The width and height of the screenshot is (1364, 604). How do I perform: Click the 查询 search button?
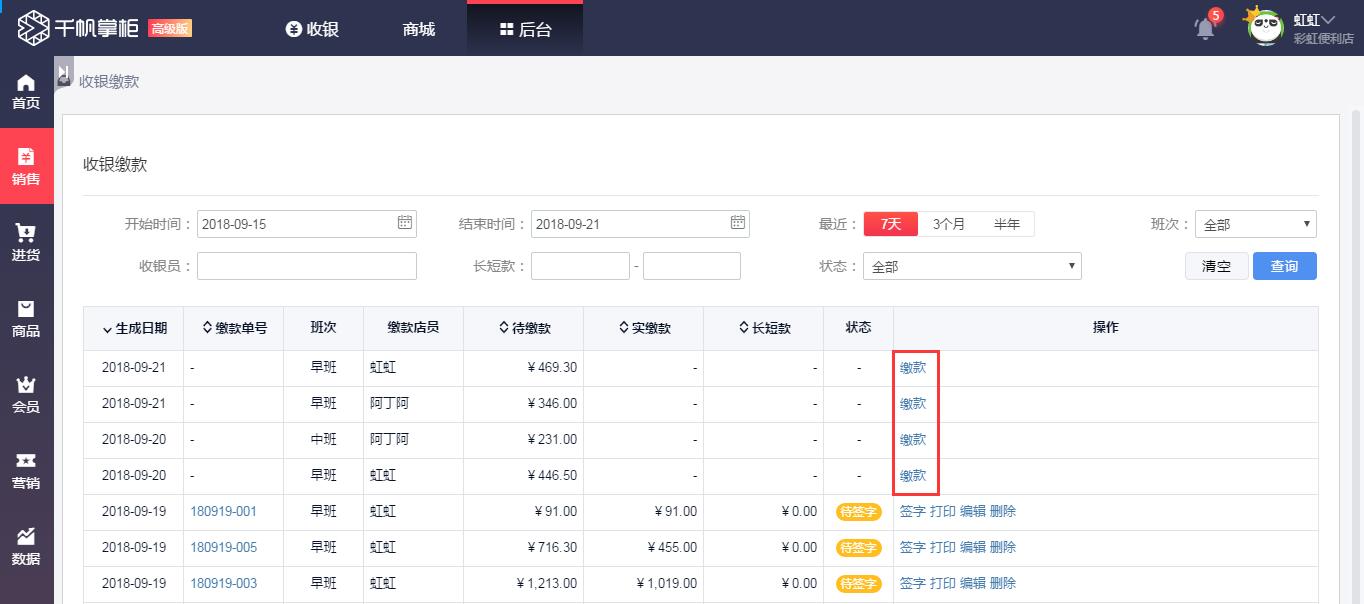1285,265
